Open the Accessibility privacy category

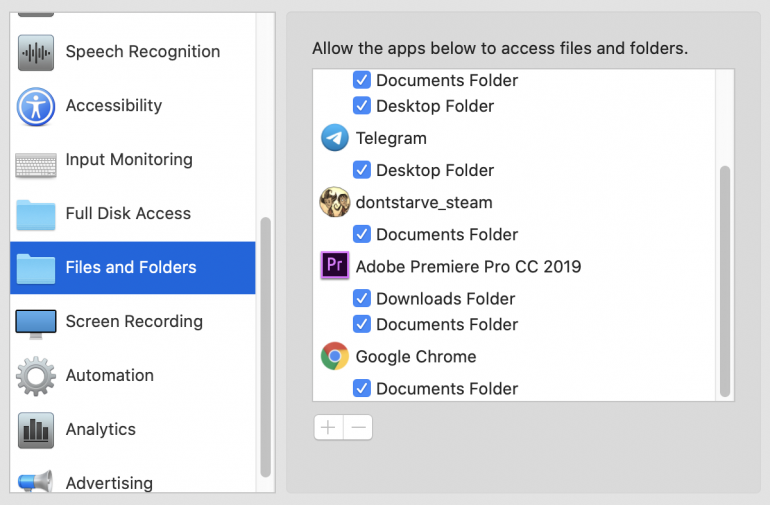tap(133, 106)
